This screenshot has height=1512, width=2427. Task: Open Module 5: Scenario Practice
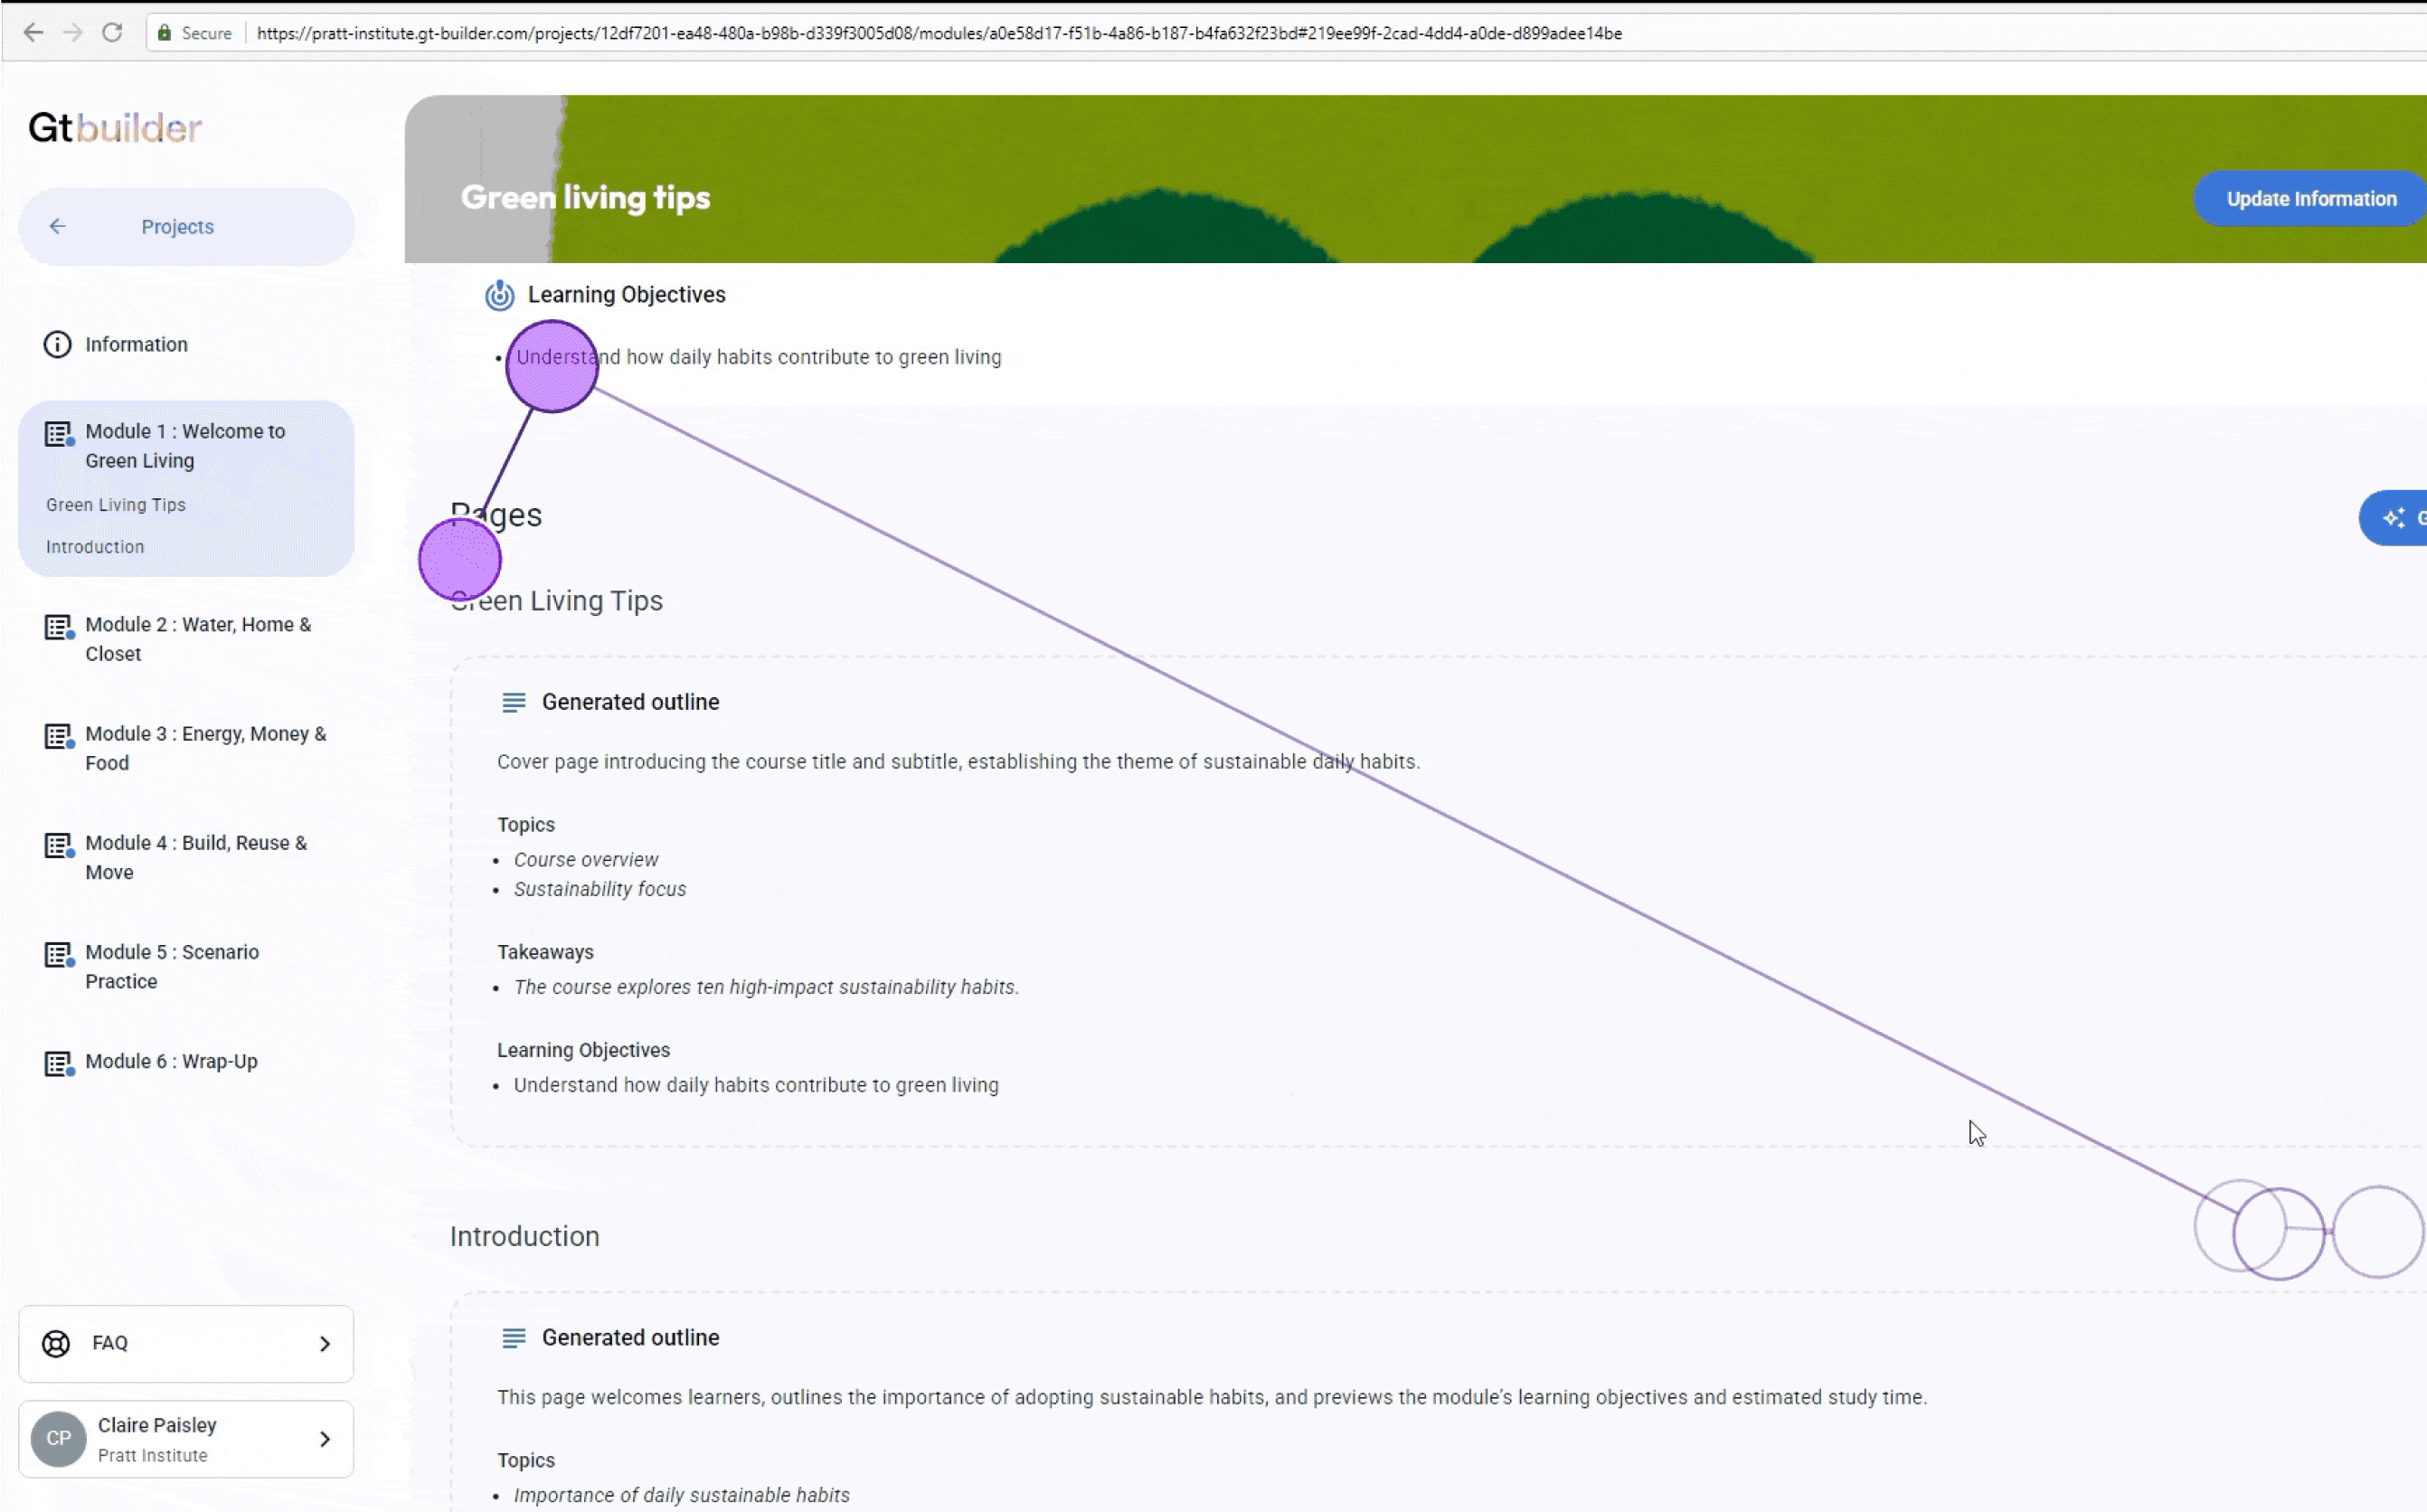pos(172,966)
